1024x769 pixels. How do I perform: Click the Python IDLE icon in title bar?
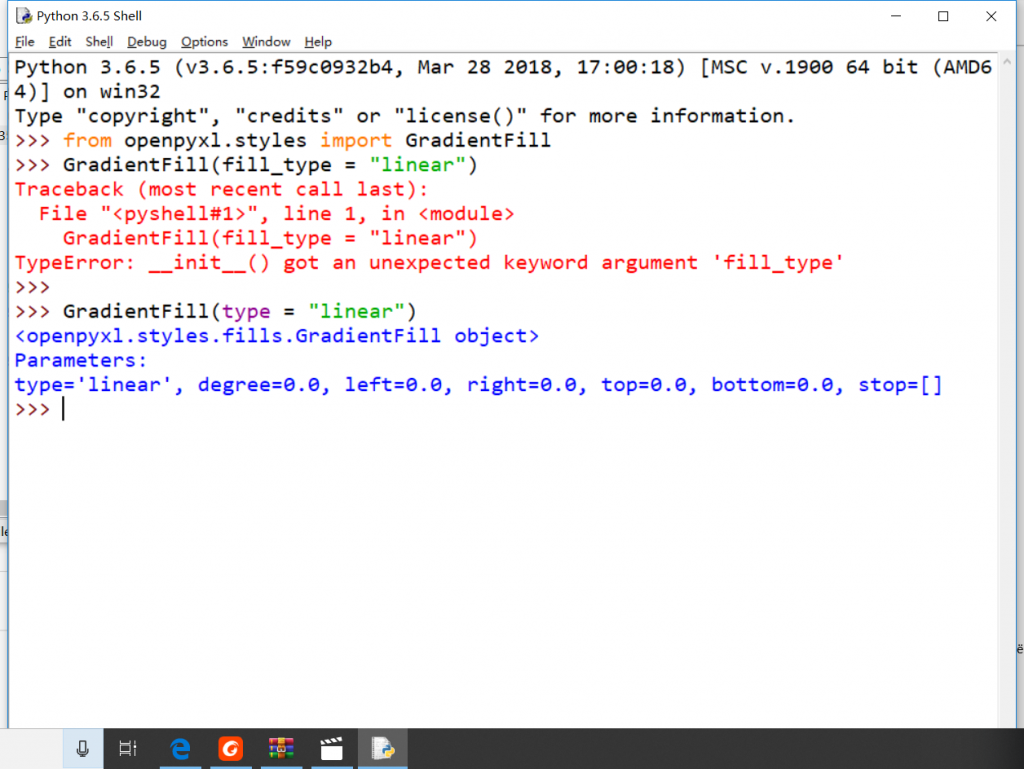[24, 16]
